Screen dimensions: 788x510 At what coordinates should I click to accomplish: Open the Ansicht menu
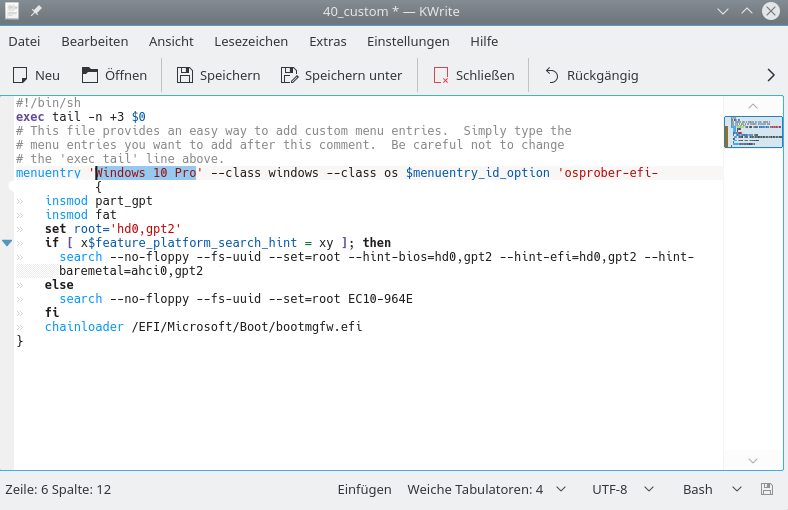point(171,41)
